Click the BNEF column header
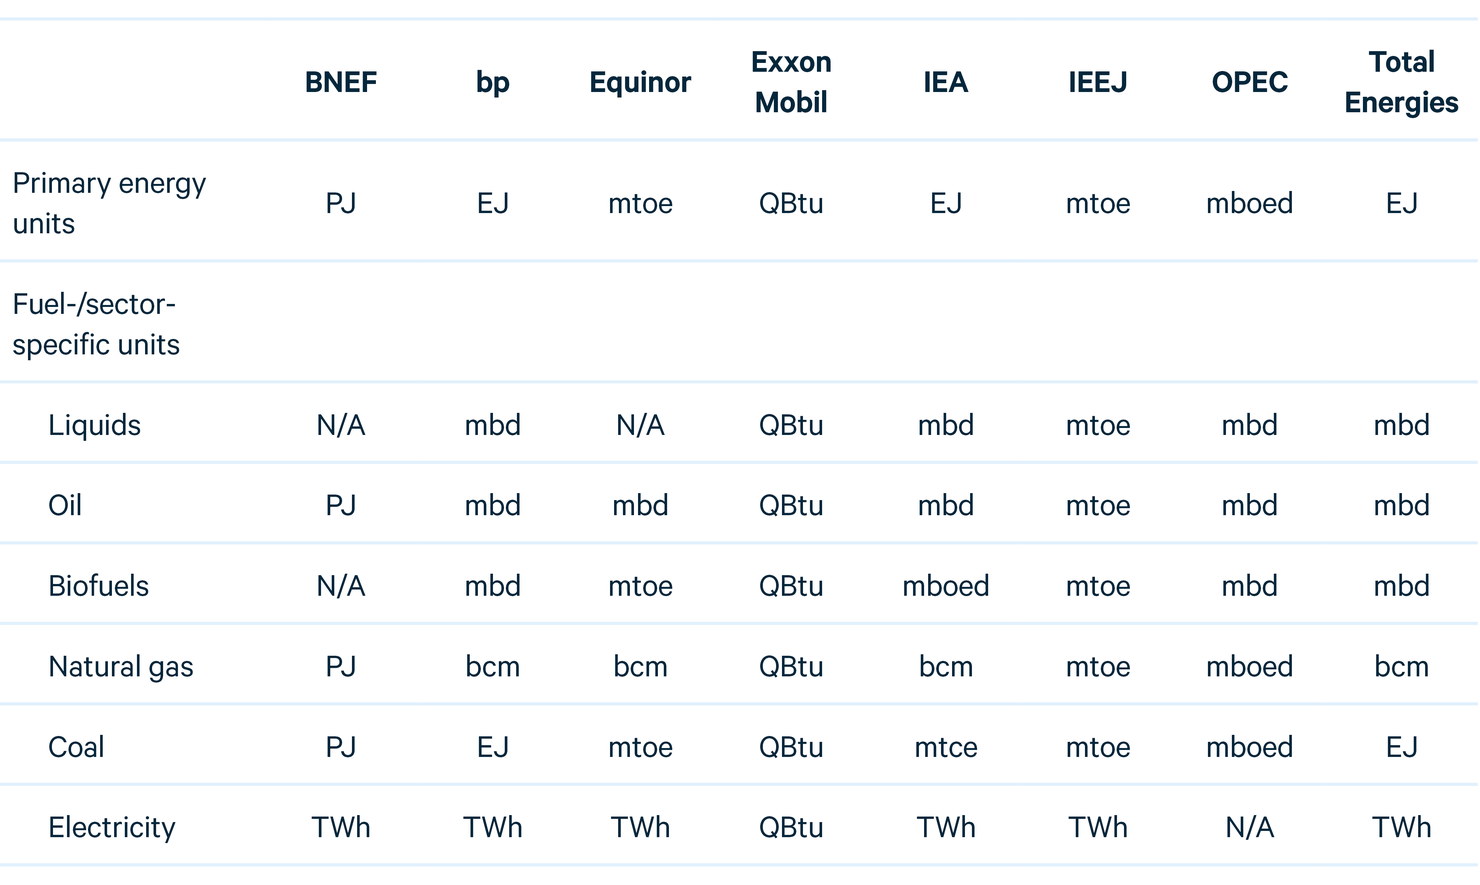The width and height of the screenshot is (1480, 885). tap(340, 82)
